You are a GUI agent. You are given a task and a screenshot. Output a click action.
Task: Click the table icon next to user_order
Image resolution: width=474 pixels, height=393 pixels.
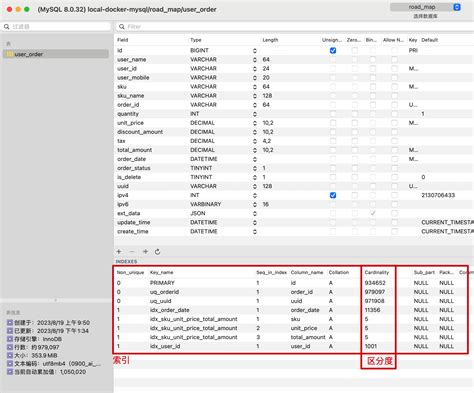[x=9, y=54]
